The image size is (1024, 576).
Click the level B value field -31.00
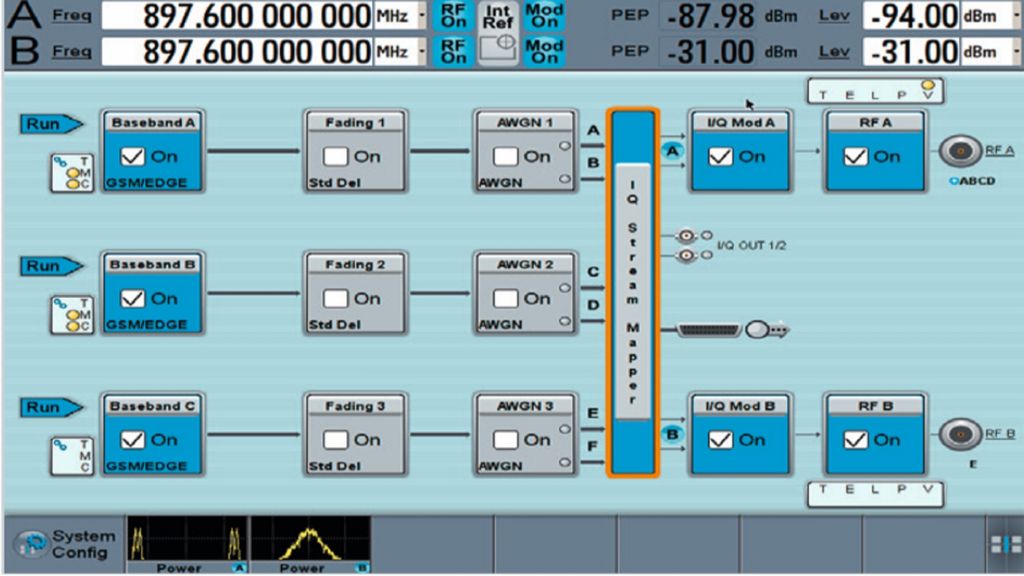[x=912, y=52]
